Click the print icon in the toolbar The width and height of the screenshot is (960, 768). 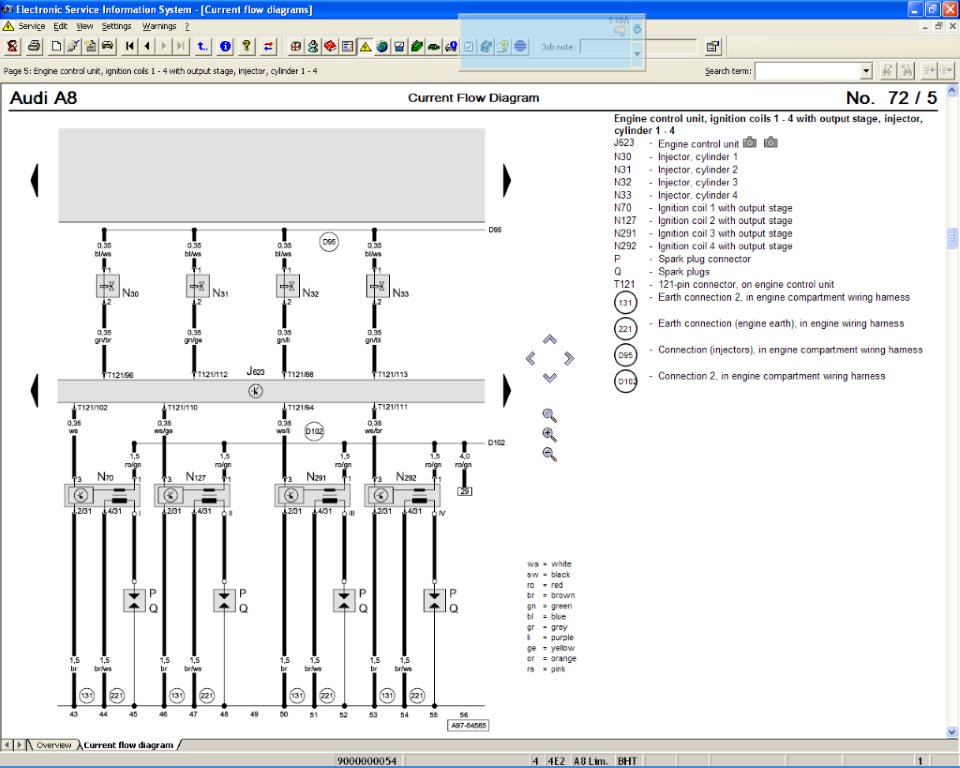click(34, 46)
